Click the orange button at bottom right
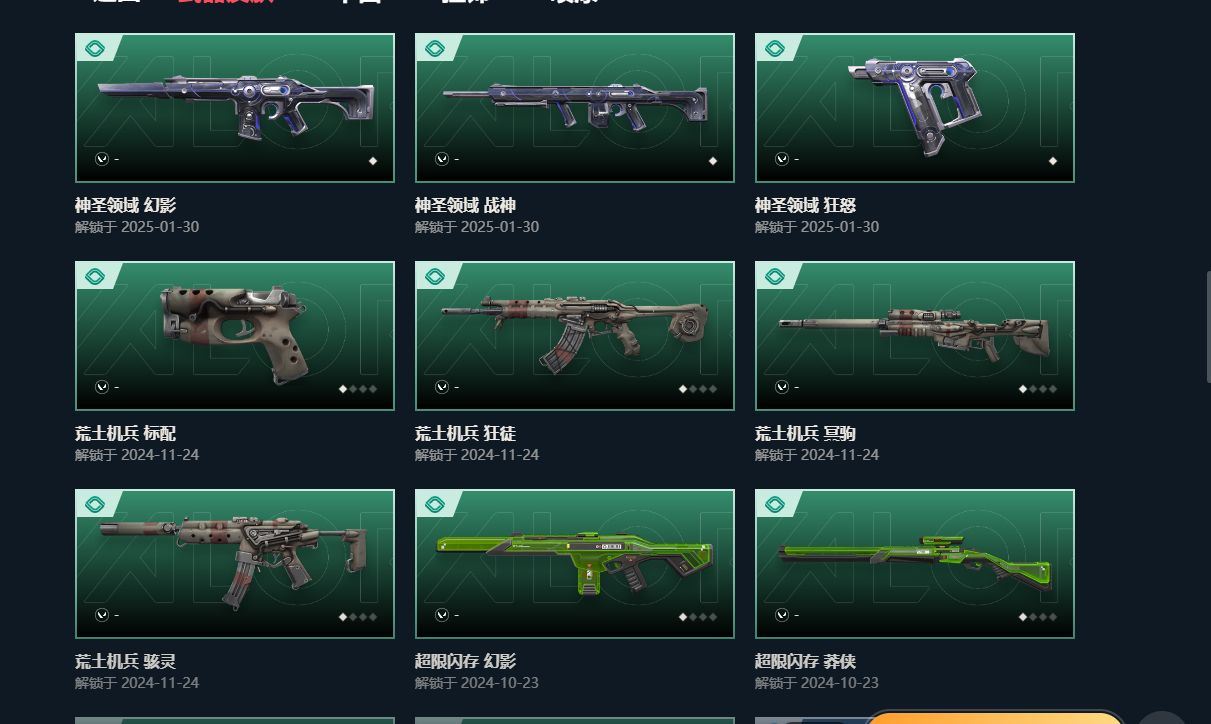1211x724 pixels. coord(993,718)
